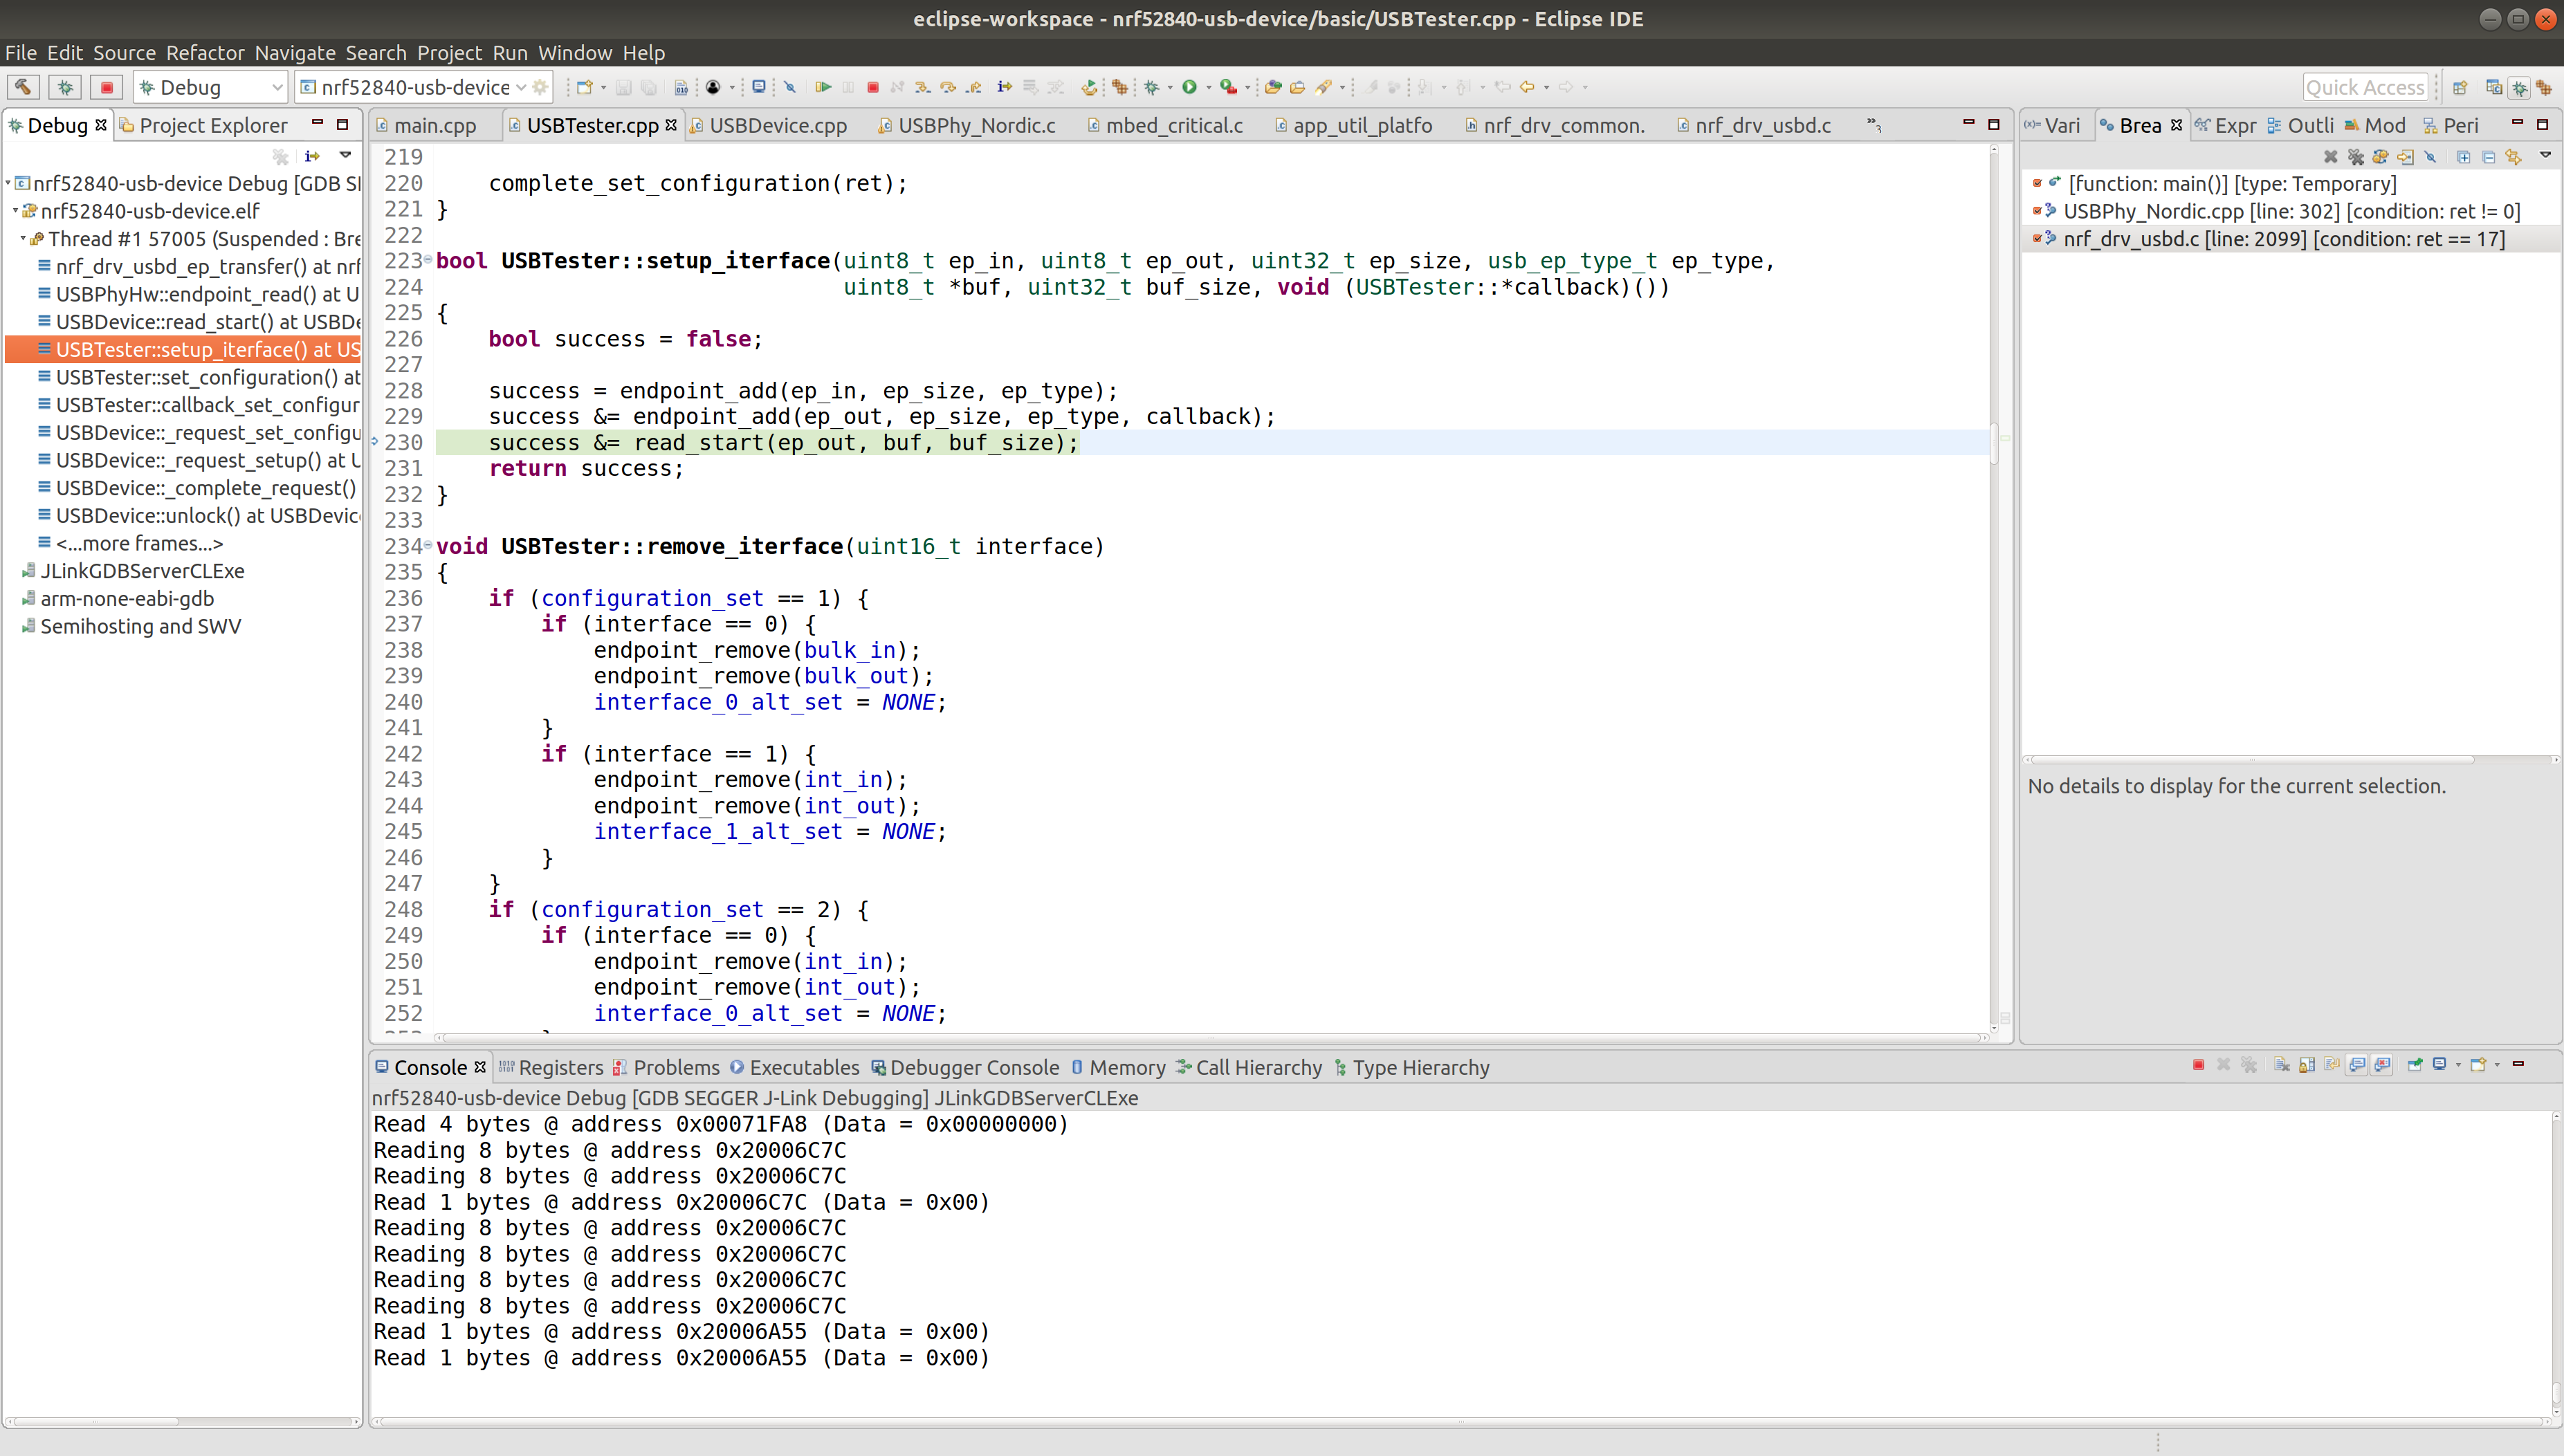Click Skip All Breakpoints icon in Breakpoints view
The height and width of the screenshot is (1456, 2564).
click(2431, 156)
